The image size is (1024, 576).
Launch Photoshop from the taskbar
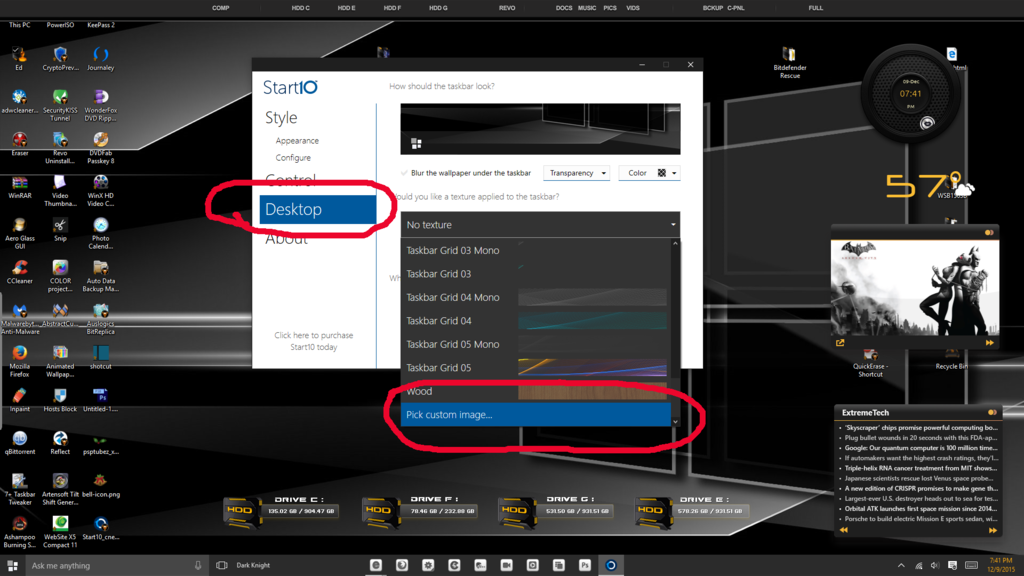pyautogui.click(x=583, y=565)
